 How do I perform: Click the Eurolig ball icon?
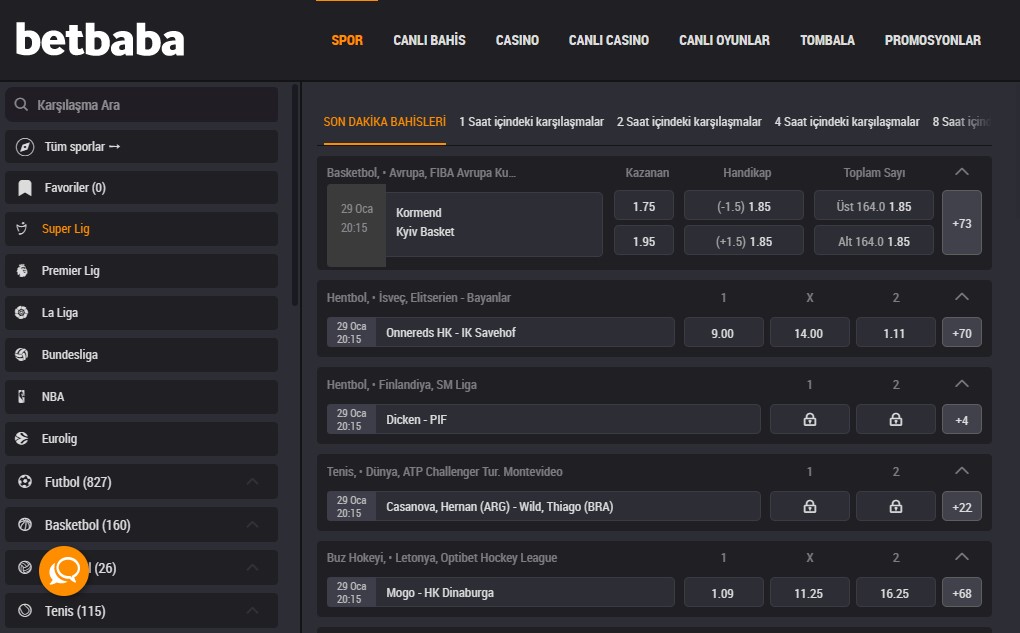click(x=21, y=438)
